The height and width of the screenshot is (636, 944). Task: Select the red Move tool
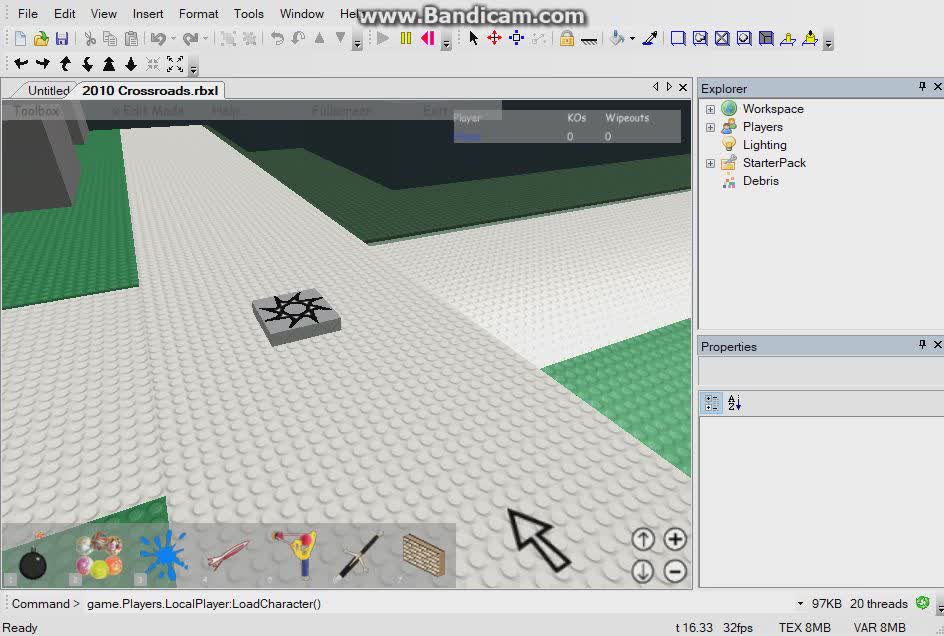[x=495, y=39]
